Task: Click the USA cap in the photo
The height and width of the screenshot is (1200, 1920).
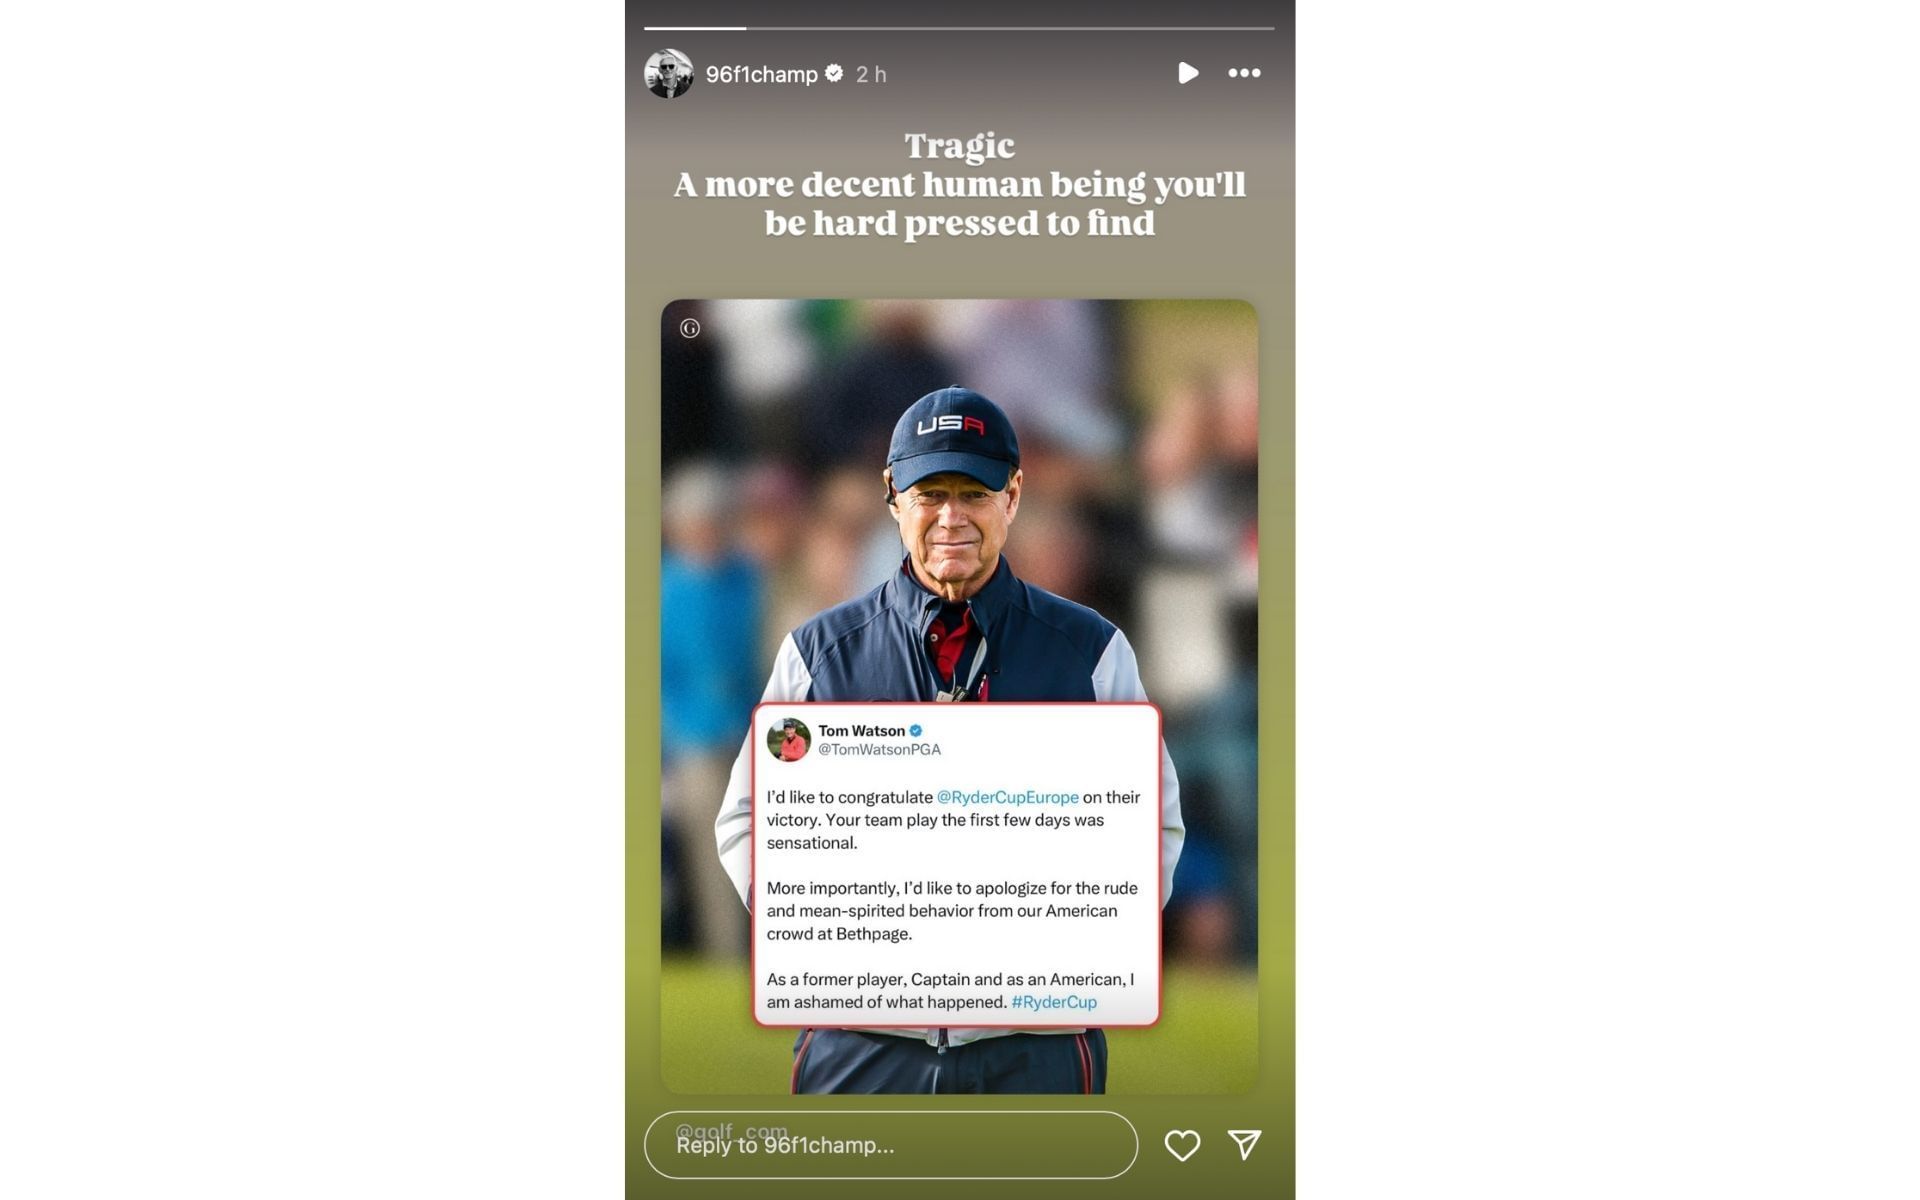Action: click(951, 438)
